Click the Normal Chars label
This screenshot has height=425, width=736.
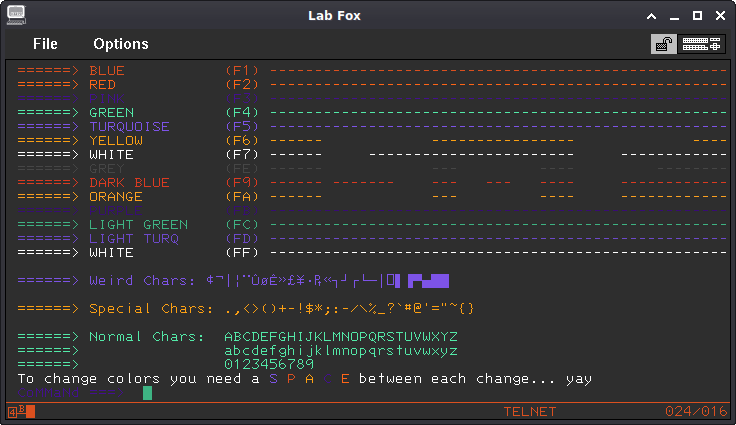(147, 337)
